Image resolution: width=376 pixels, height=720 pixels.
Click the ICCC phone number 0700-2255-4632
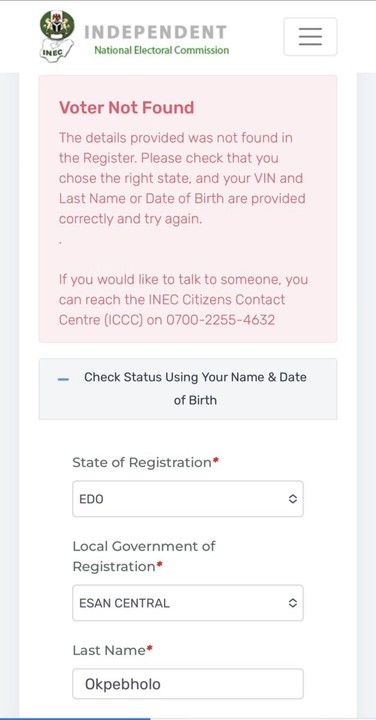(220, 320)
